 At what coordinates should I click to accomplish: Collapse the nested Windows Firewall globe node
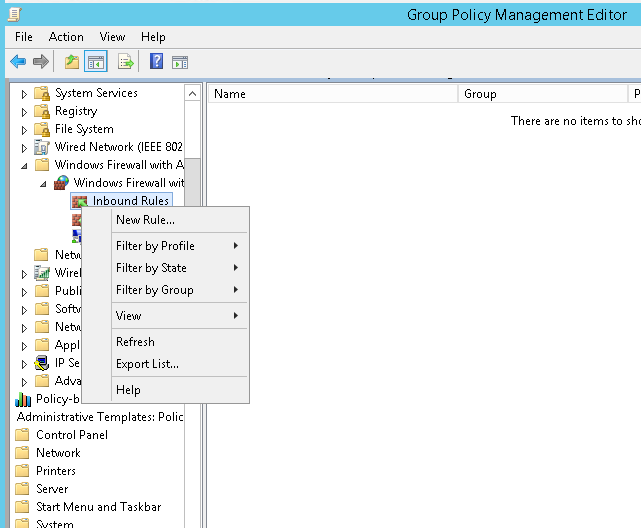[x=43, y=184]
